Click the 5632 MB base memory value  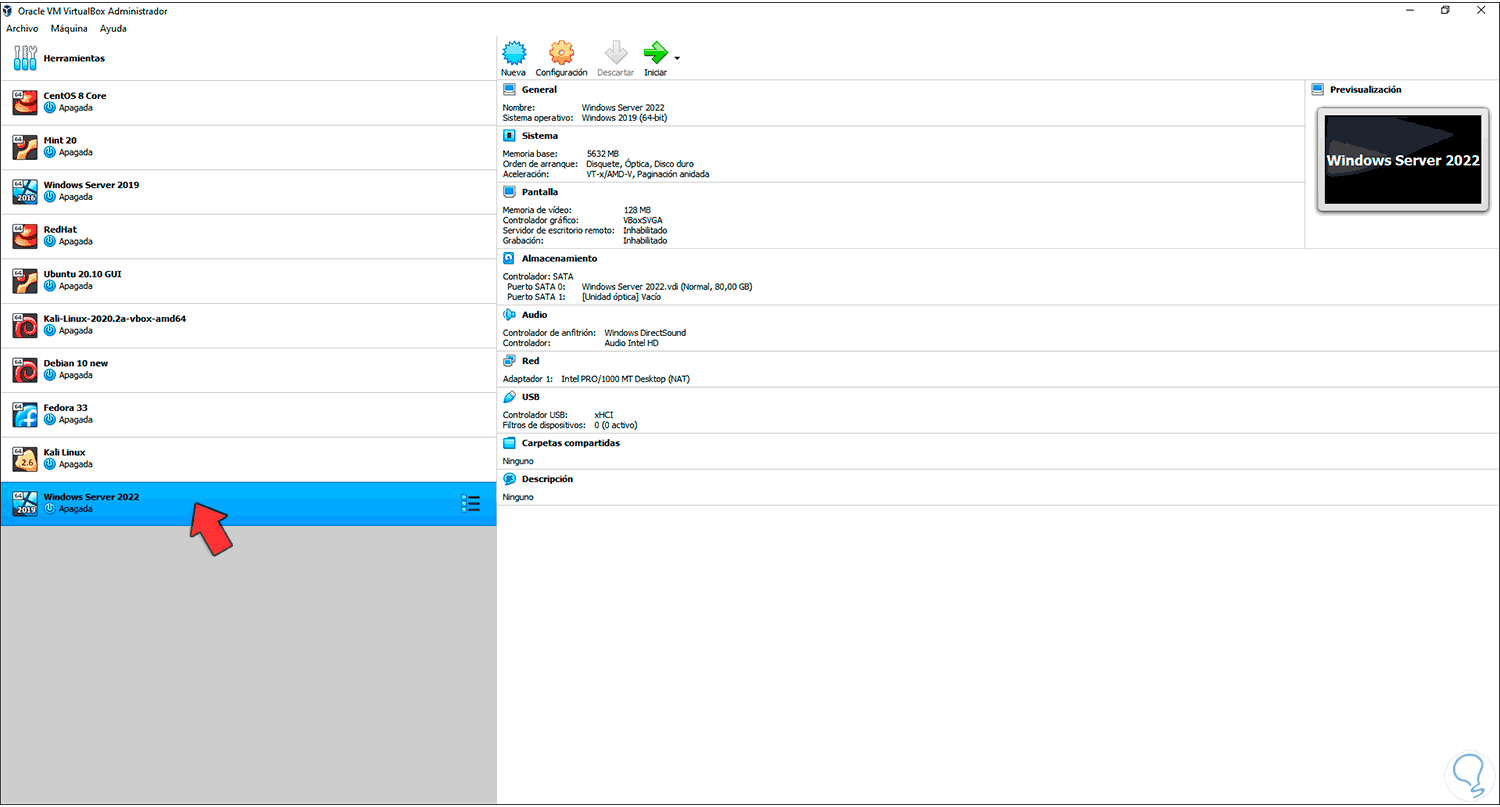[603, 154]
